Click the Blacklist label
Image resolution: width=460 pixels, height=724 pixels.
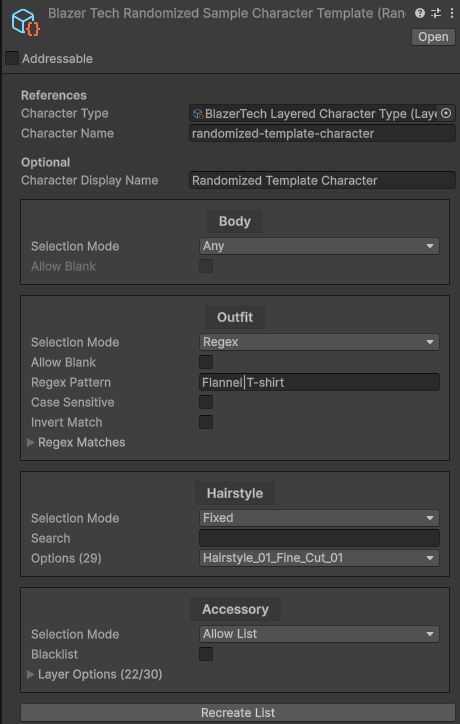click(54, 654)
